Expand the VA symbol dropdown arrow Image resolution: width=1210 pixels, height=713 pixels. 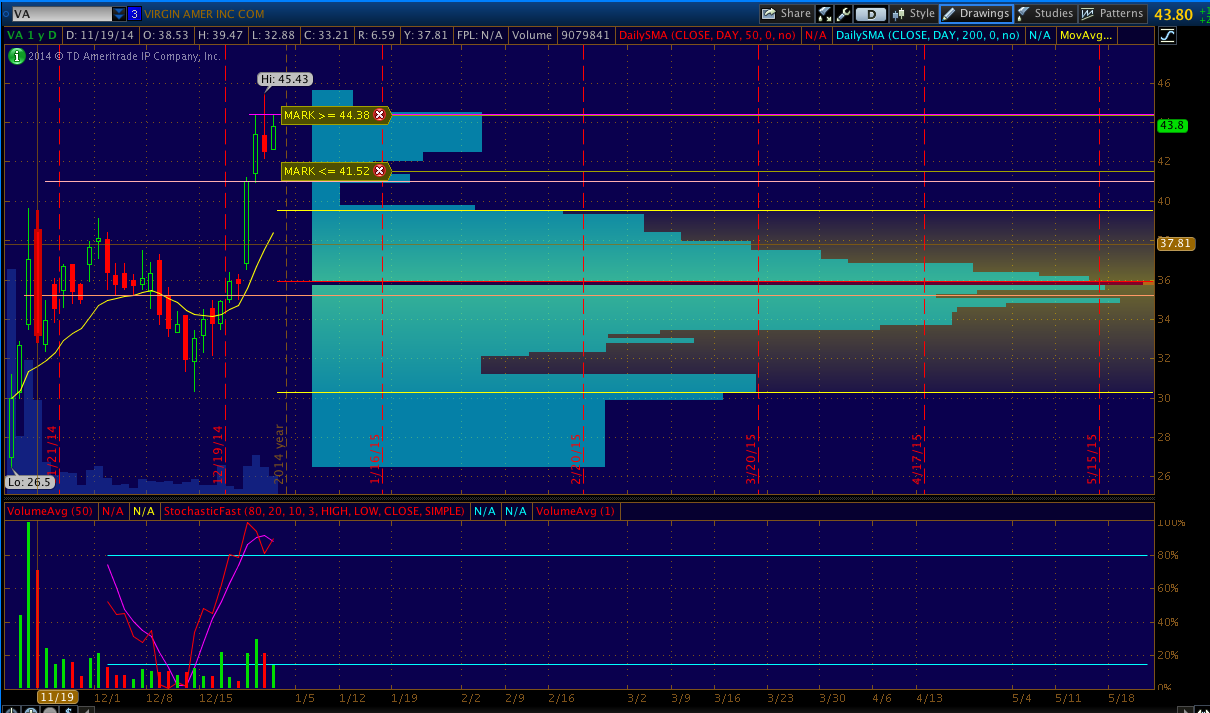(119, 14)
